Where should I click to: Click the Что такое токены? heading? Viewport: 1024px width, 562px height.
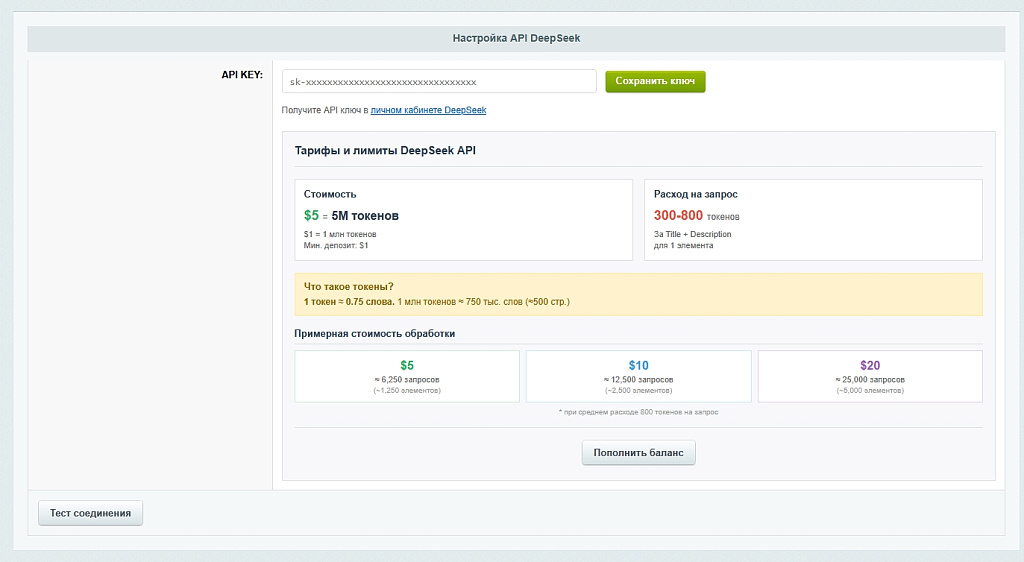pos(348,287)
